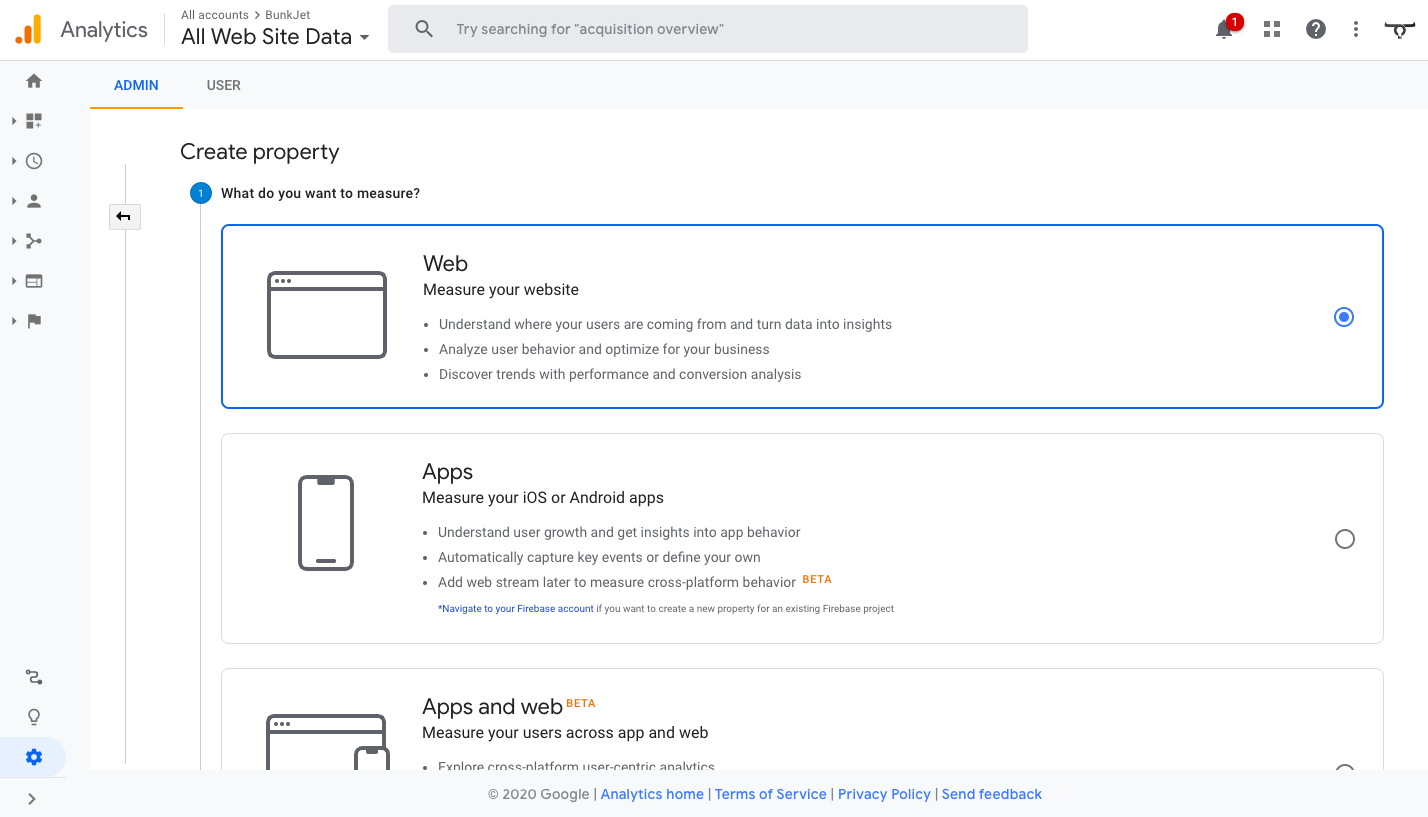1428x817 pixels.
Task: Select the Apps and web card
Action: tap(801, 722)
